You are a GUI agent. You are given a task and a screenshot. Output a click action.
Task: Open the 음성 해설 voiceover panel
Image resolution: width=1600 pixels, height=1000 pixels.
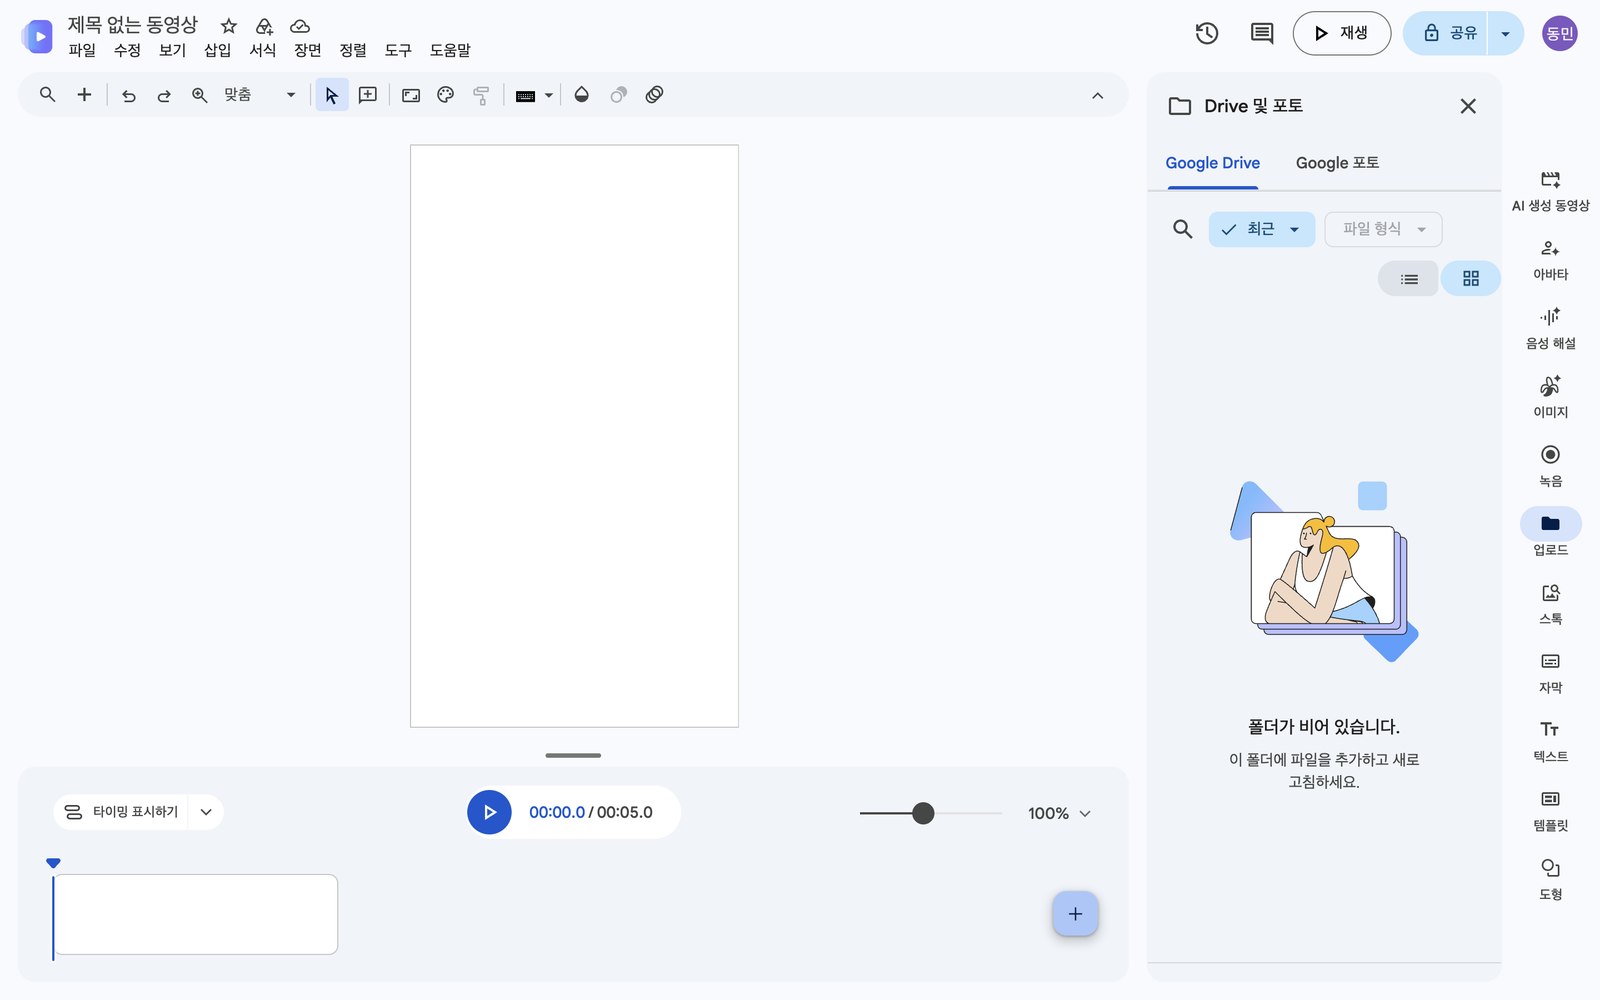point(1550,329)
